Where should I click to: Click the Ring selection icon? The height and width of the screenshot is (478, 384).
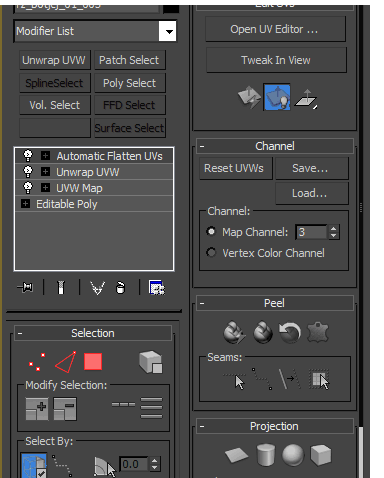pos(151,408)
